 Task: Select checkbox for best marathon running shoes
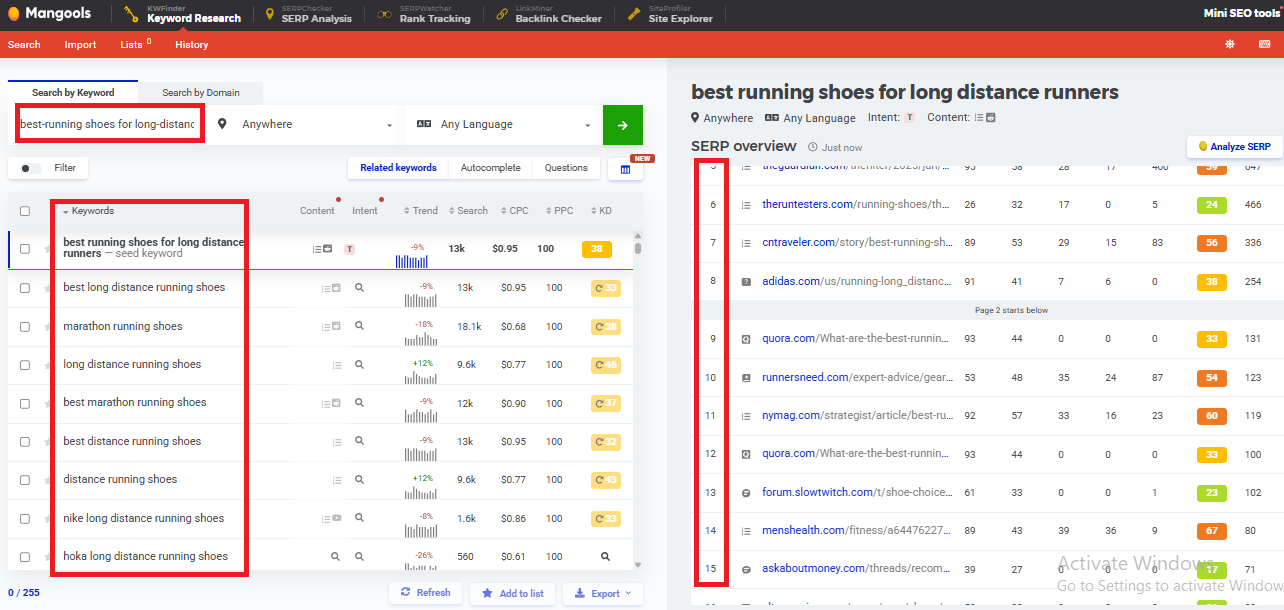(25, 403)
